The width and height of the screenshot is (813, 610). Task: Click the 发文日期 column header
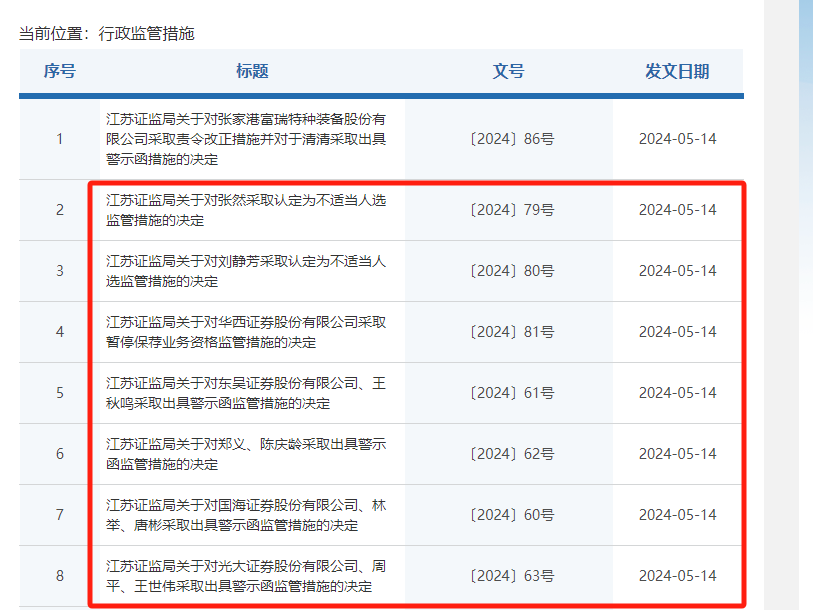coord(677,71)
